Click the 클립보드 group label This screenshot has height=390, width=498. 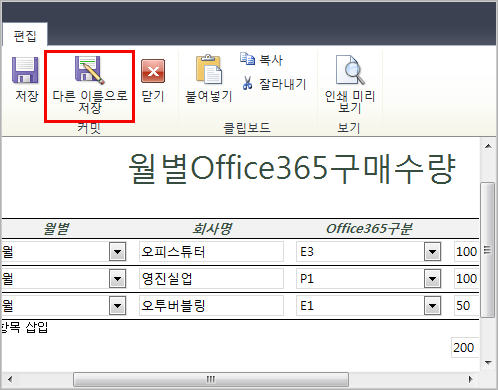click(x=247, y=128)
